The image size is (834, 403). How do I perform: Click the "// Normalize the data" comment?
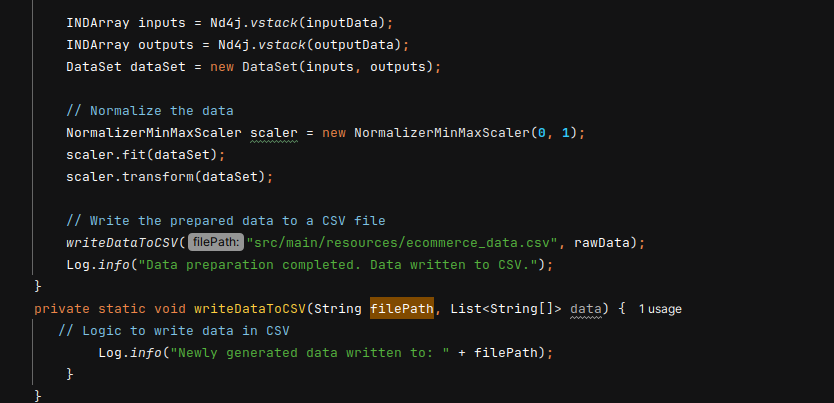149,110
